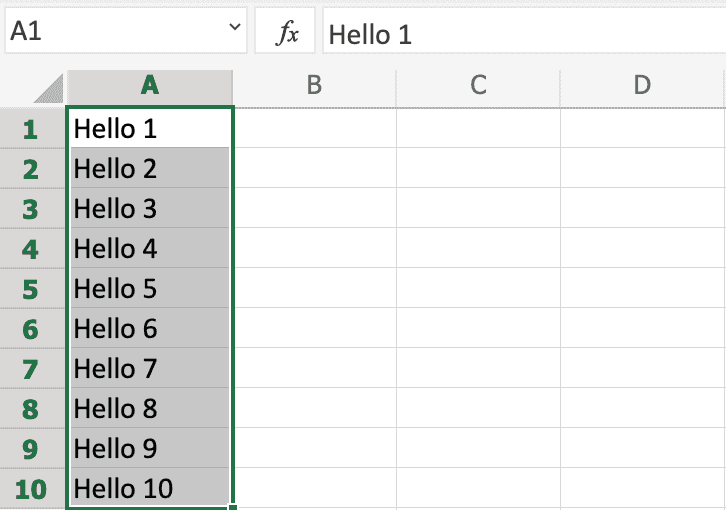
Task: Click empty cell C6
Action: [478, 328]
